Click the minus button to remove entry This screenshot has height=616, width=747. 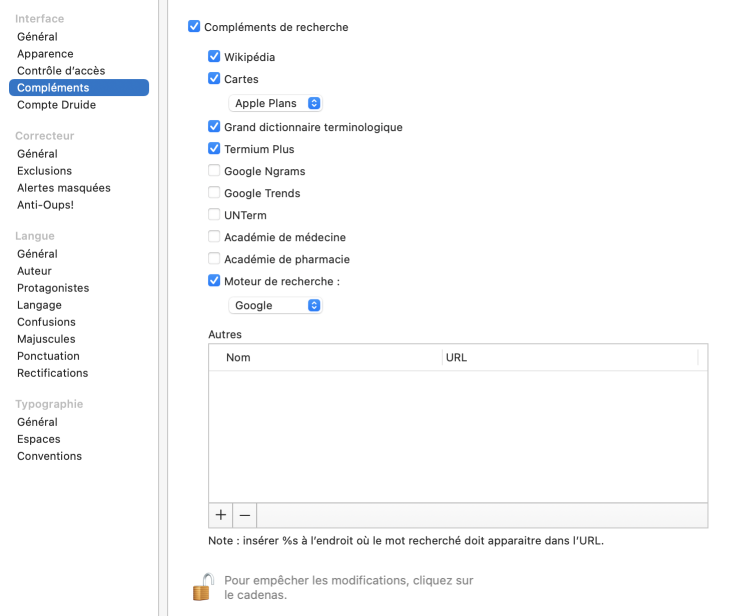[245, 515]
